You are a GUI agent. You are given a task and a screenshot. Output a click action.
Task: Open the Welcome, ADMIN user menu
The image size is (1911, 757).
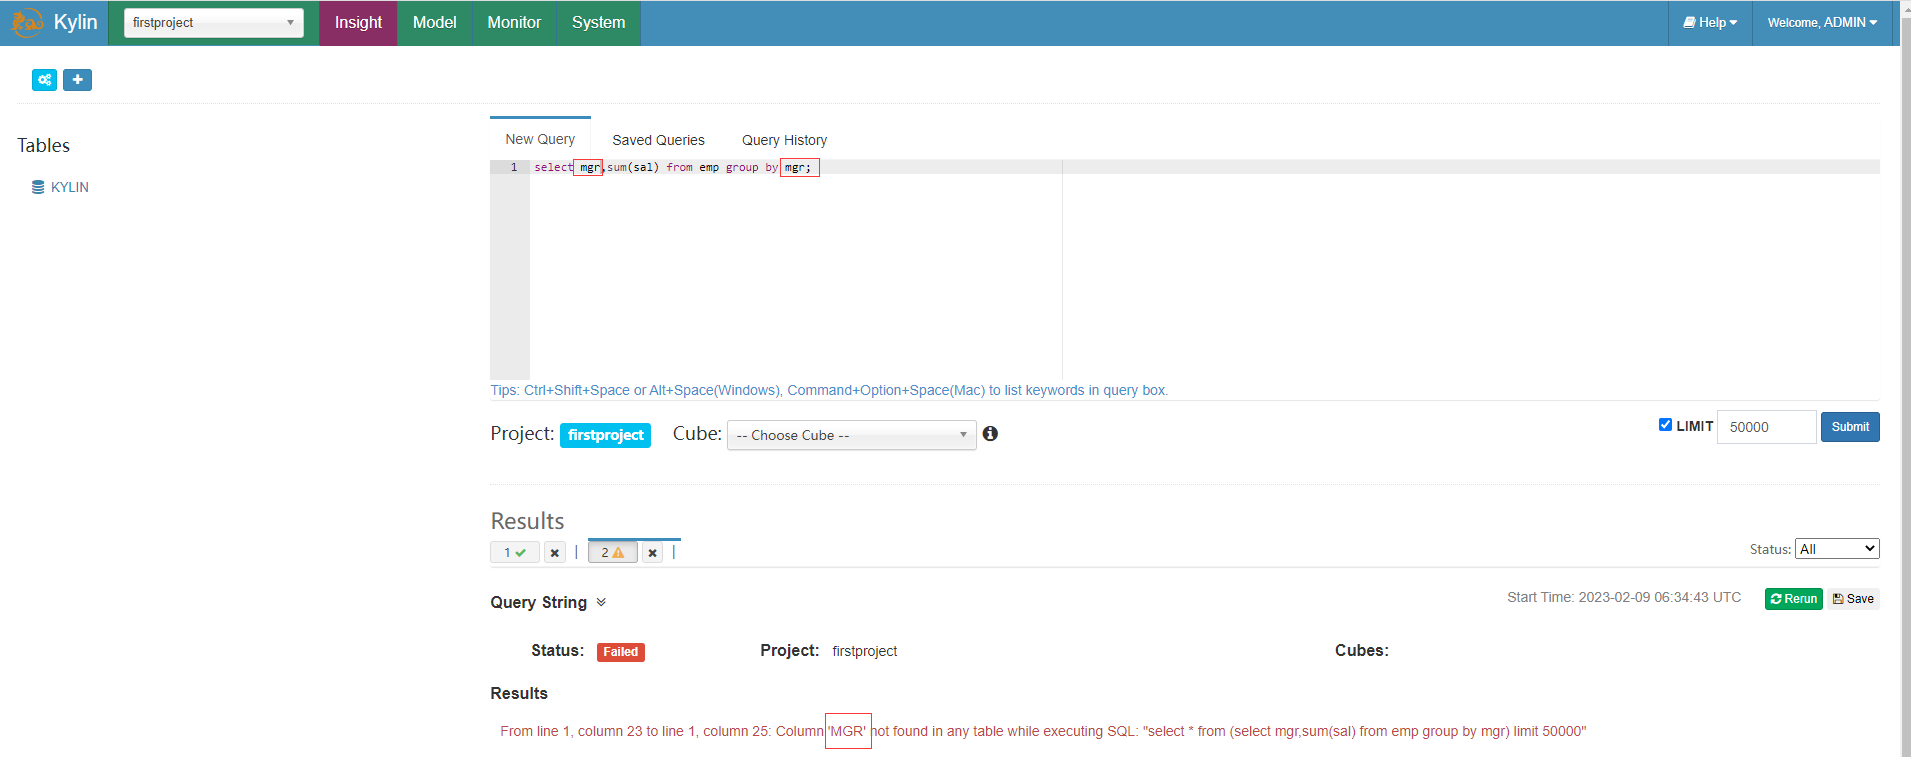[1822, 23]
